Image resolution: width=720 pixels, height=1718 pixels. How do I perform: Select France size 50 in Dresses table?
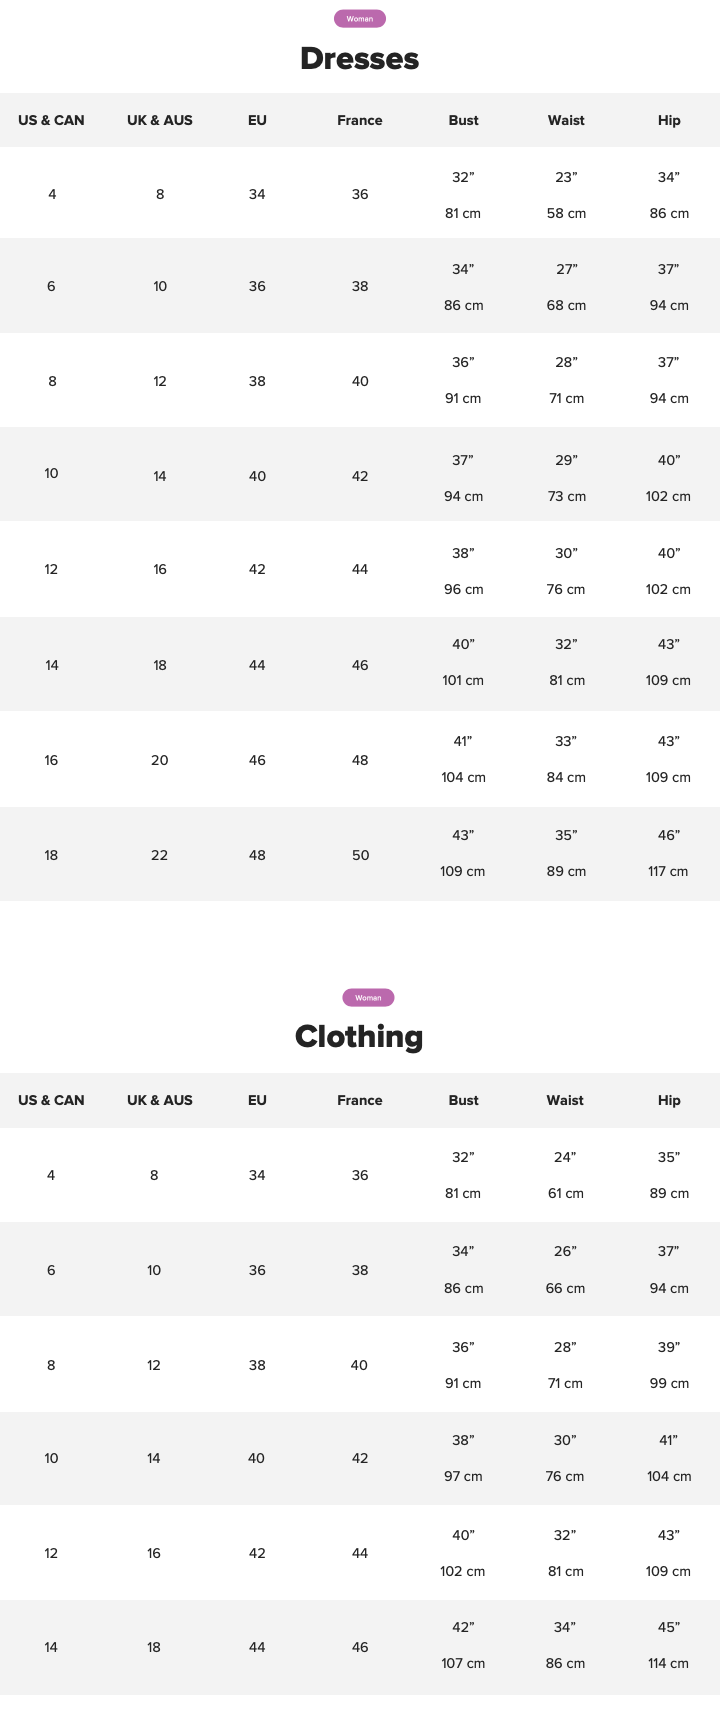[x=361, y=855]
